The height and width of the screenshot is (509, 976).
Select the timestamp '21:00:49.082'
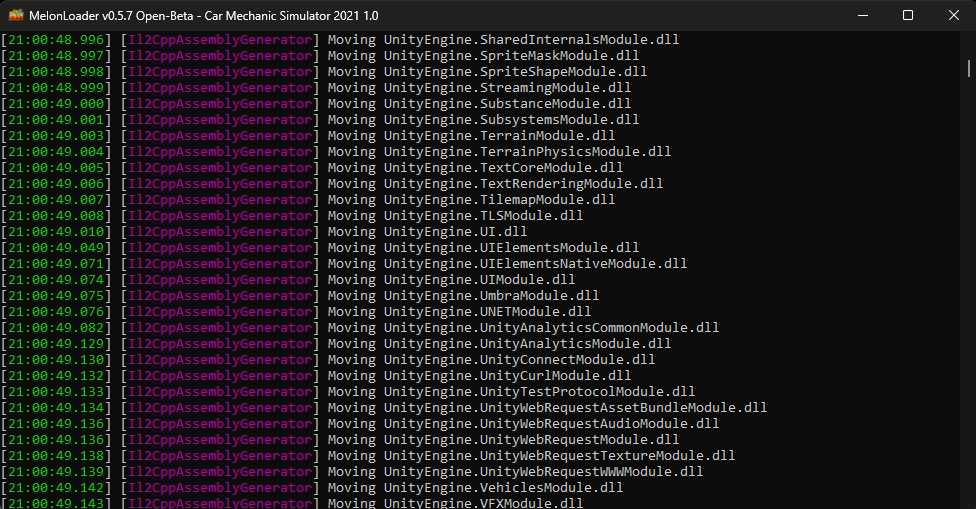point(56,328)
